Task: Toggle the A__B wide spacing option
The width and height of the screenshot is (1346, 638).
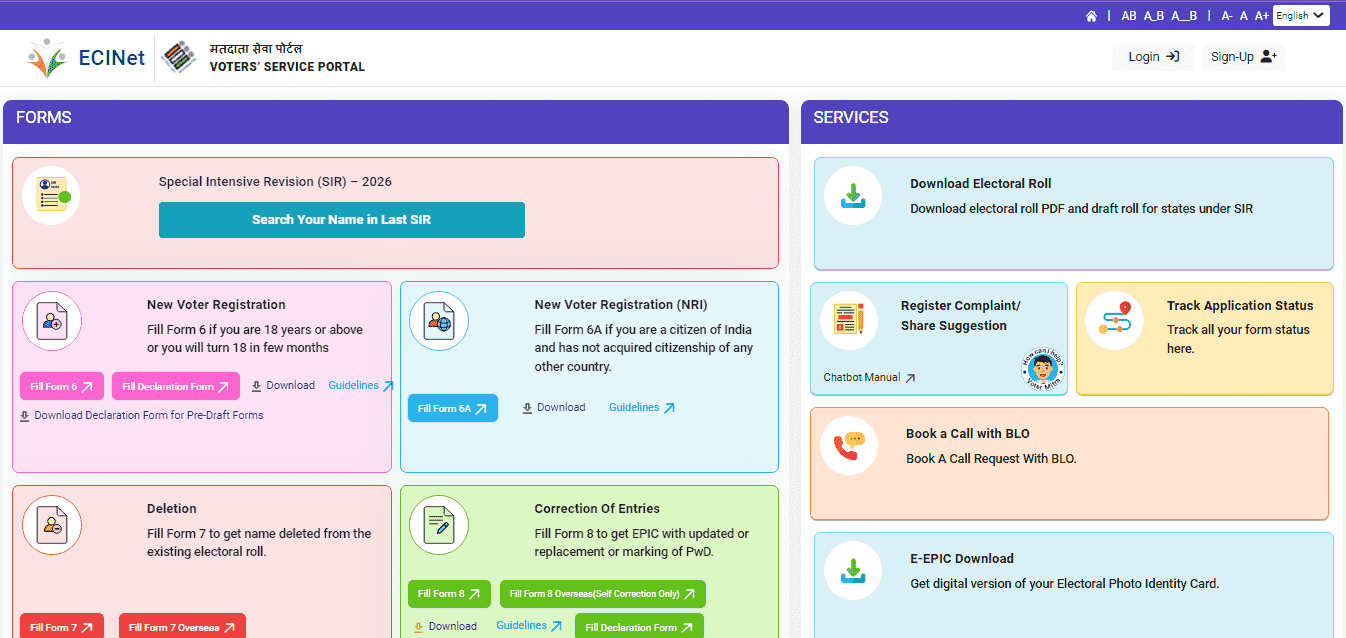Action: [x=1182, y=15]
